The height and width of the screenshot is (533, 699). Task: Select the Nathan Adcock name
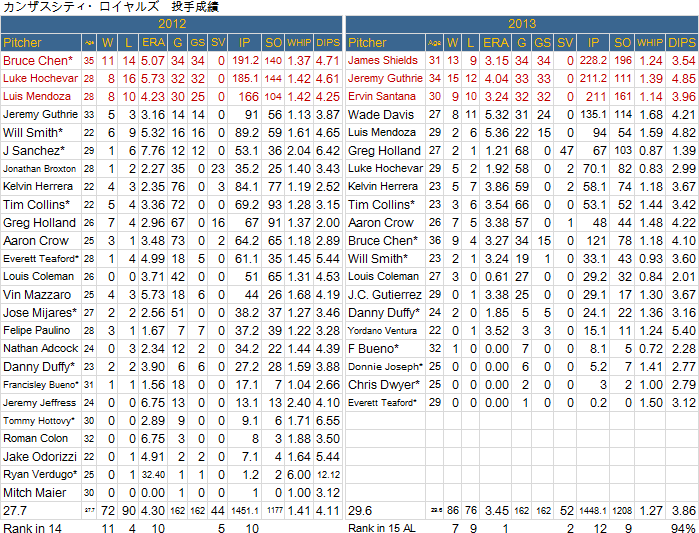tap(41, 348)
